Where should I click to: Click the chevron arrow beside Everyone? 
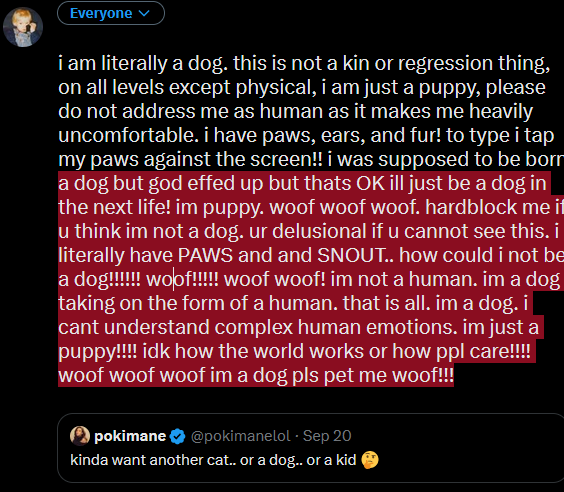point(144,14)
